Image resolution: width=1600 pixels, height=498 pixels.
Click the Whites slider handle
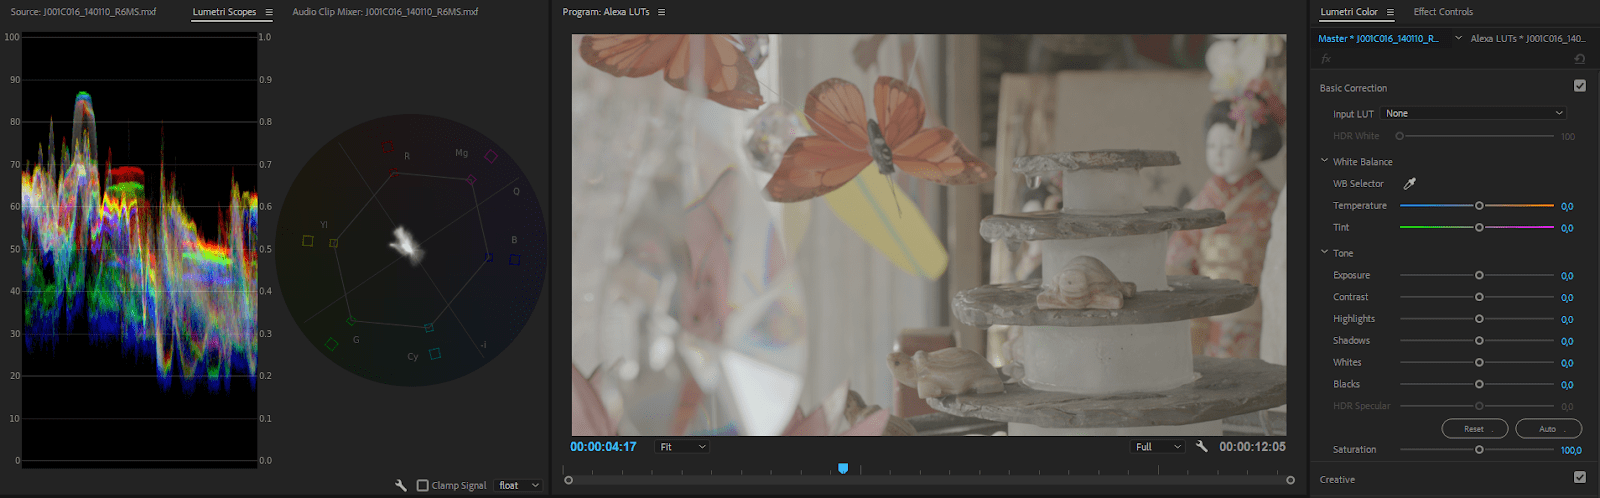[x=1479, y=362]
